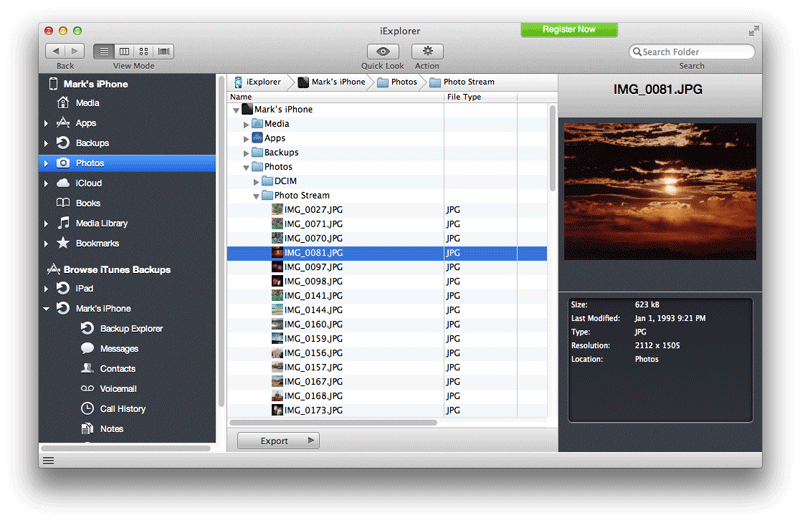This screenshot has width=800, height=523.
Task: Collapse the Photo Stream folder
Action: 257,196
